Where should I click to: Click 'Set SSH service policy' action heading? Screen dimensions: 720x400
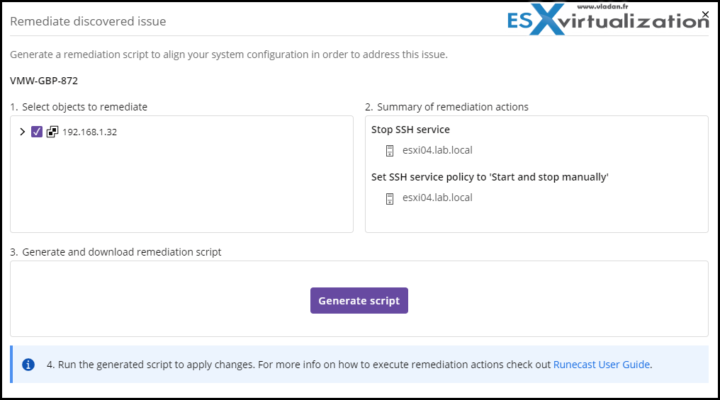[489, 177]
